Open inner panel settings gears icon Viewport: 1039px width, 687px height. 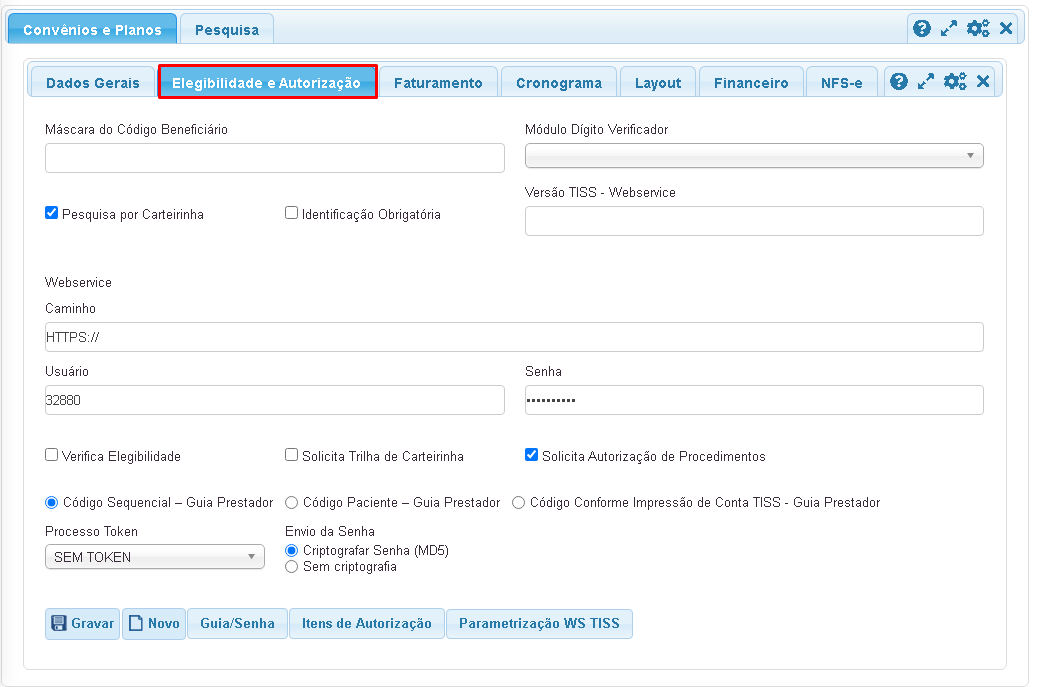point(955,82)
